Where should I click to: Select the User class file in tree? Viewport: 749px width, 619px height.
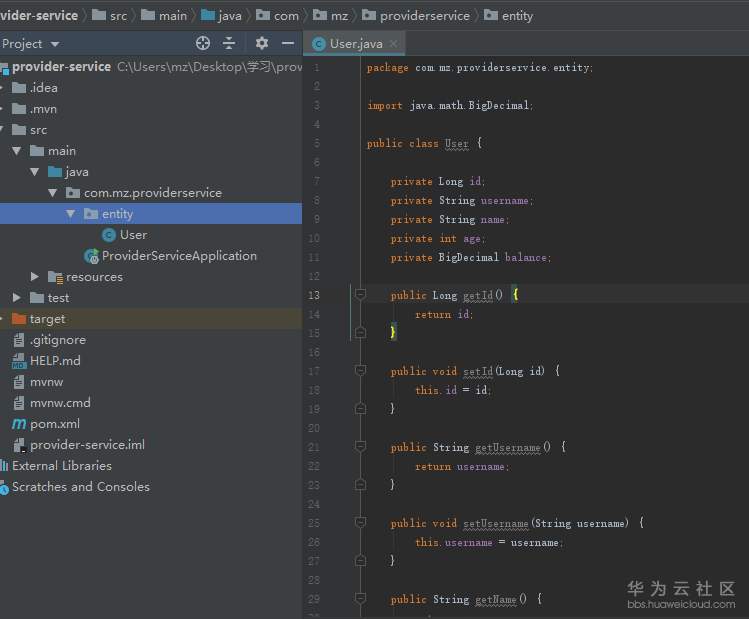[x=133, y=235]
